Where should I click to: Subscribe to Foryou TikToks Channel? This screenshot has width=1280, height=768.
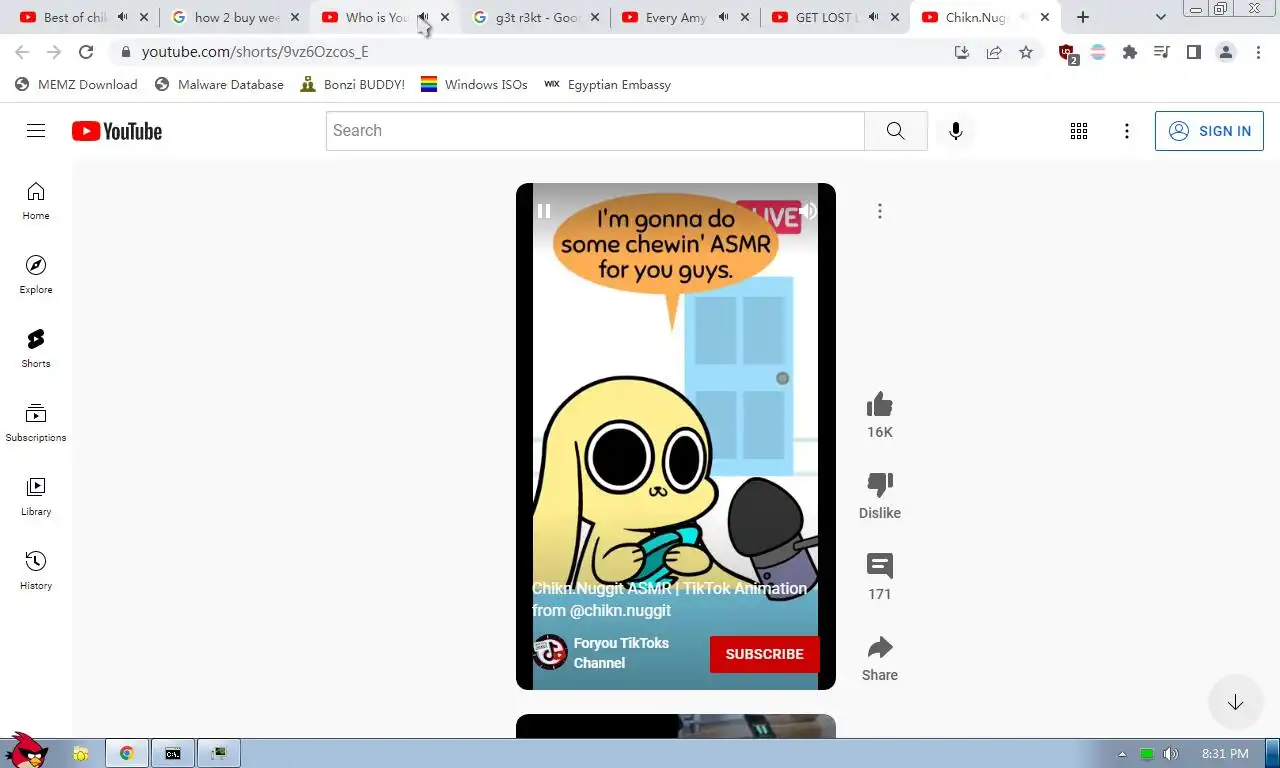[x=765, y=654]
